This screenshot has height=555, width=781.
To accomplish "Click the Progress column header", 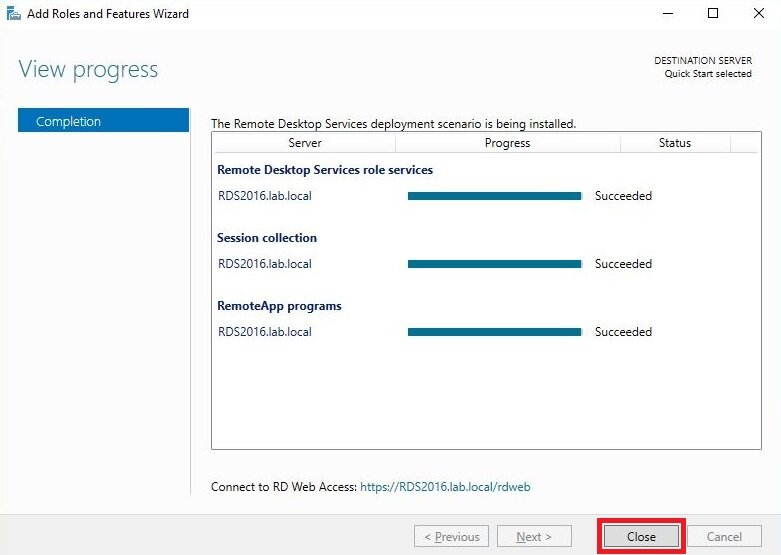I will pos(508,143).
